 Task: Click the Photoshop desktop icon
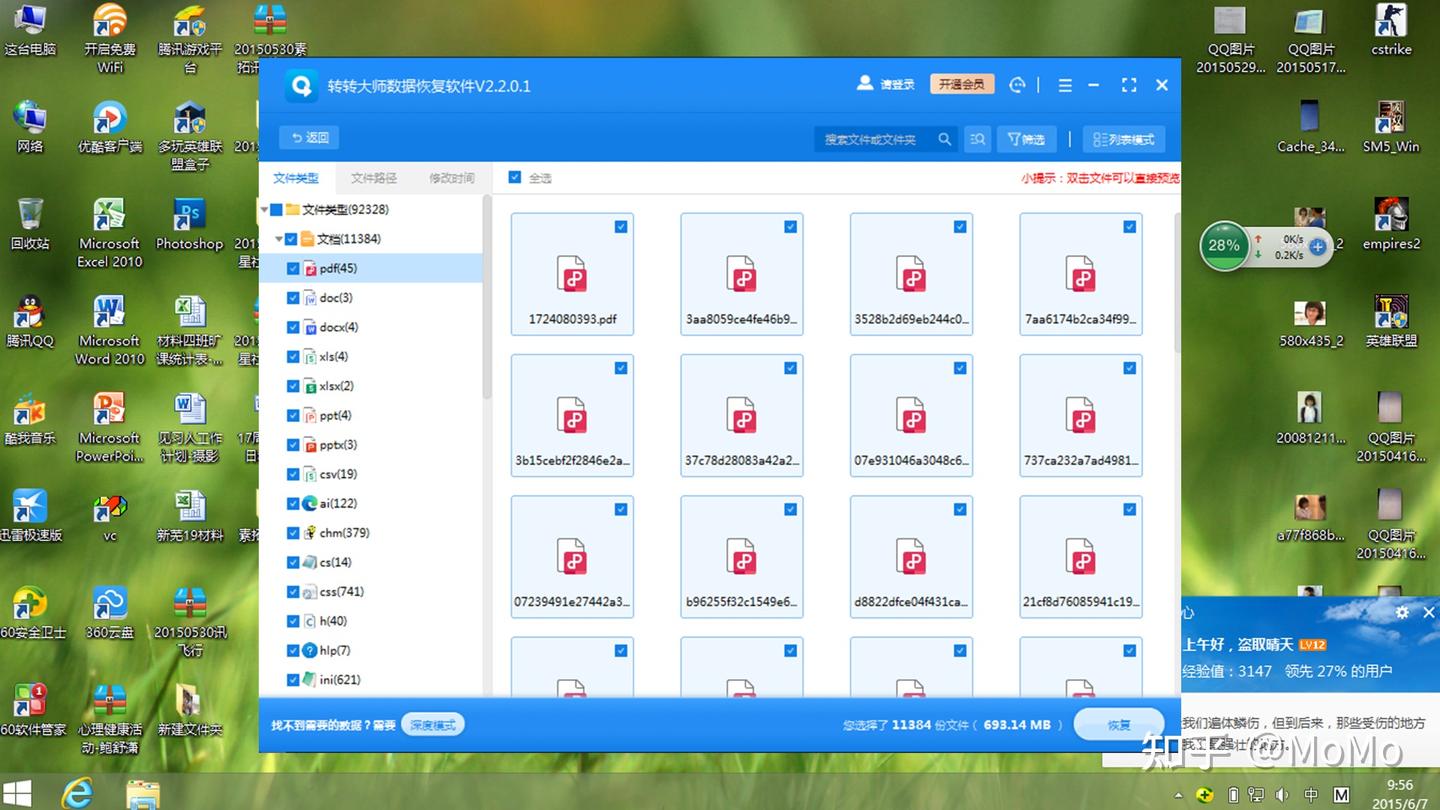tap(190, 224)
